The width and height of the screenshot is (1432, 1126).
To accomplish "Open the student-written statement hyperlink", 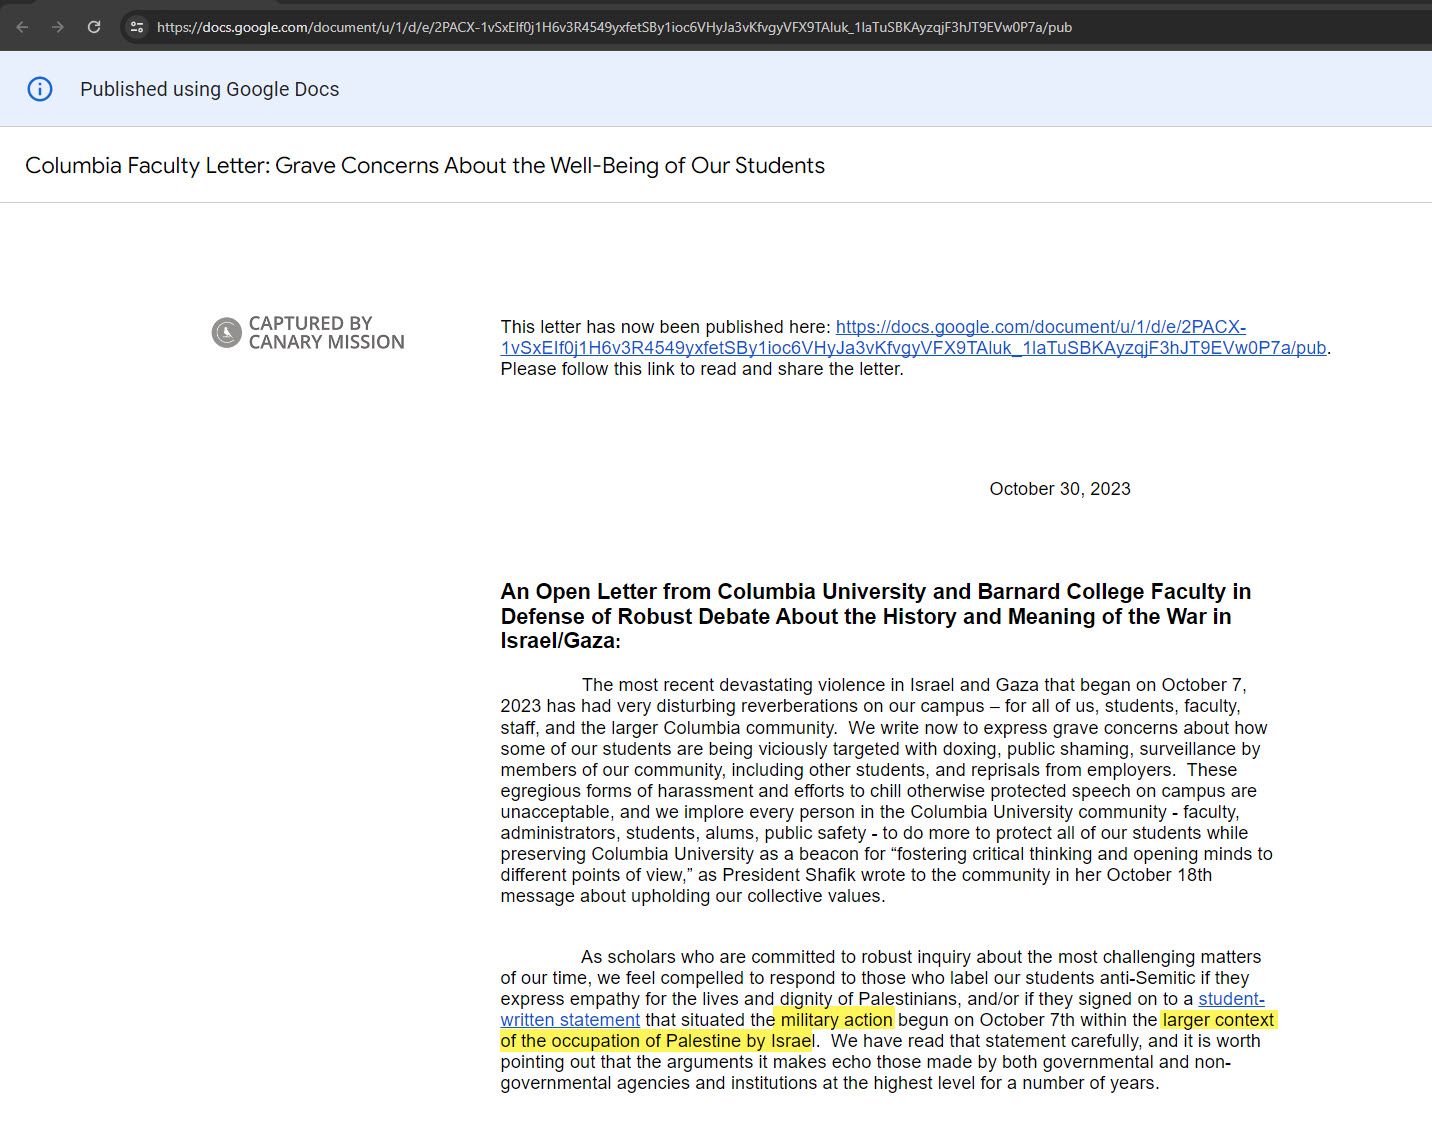I will (x=569, y=1019).
